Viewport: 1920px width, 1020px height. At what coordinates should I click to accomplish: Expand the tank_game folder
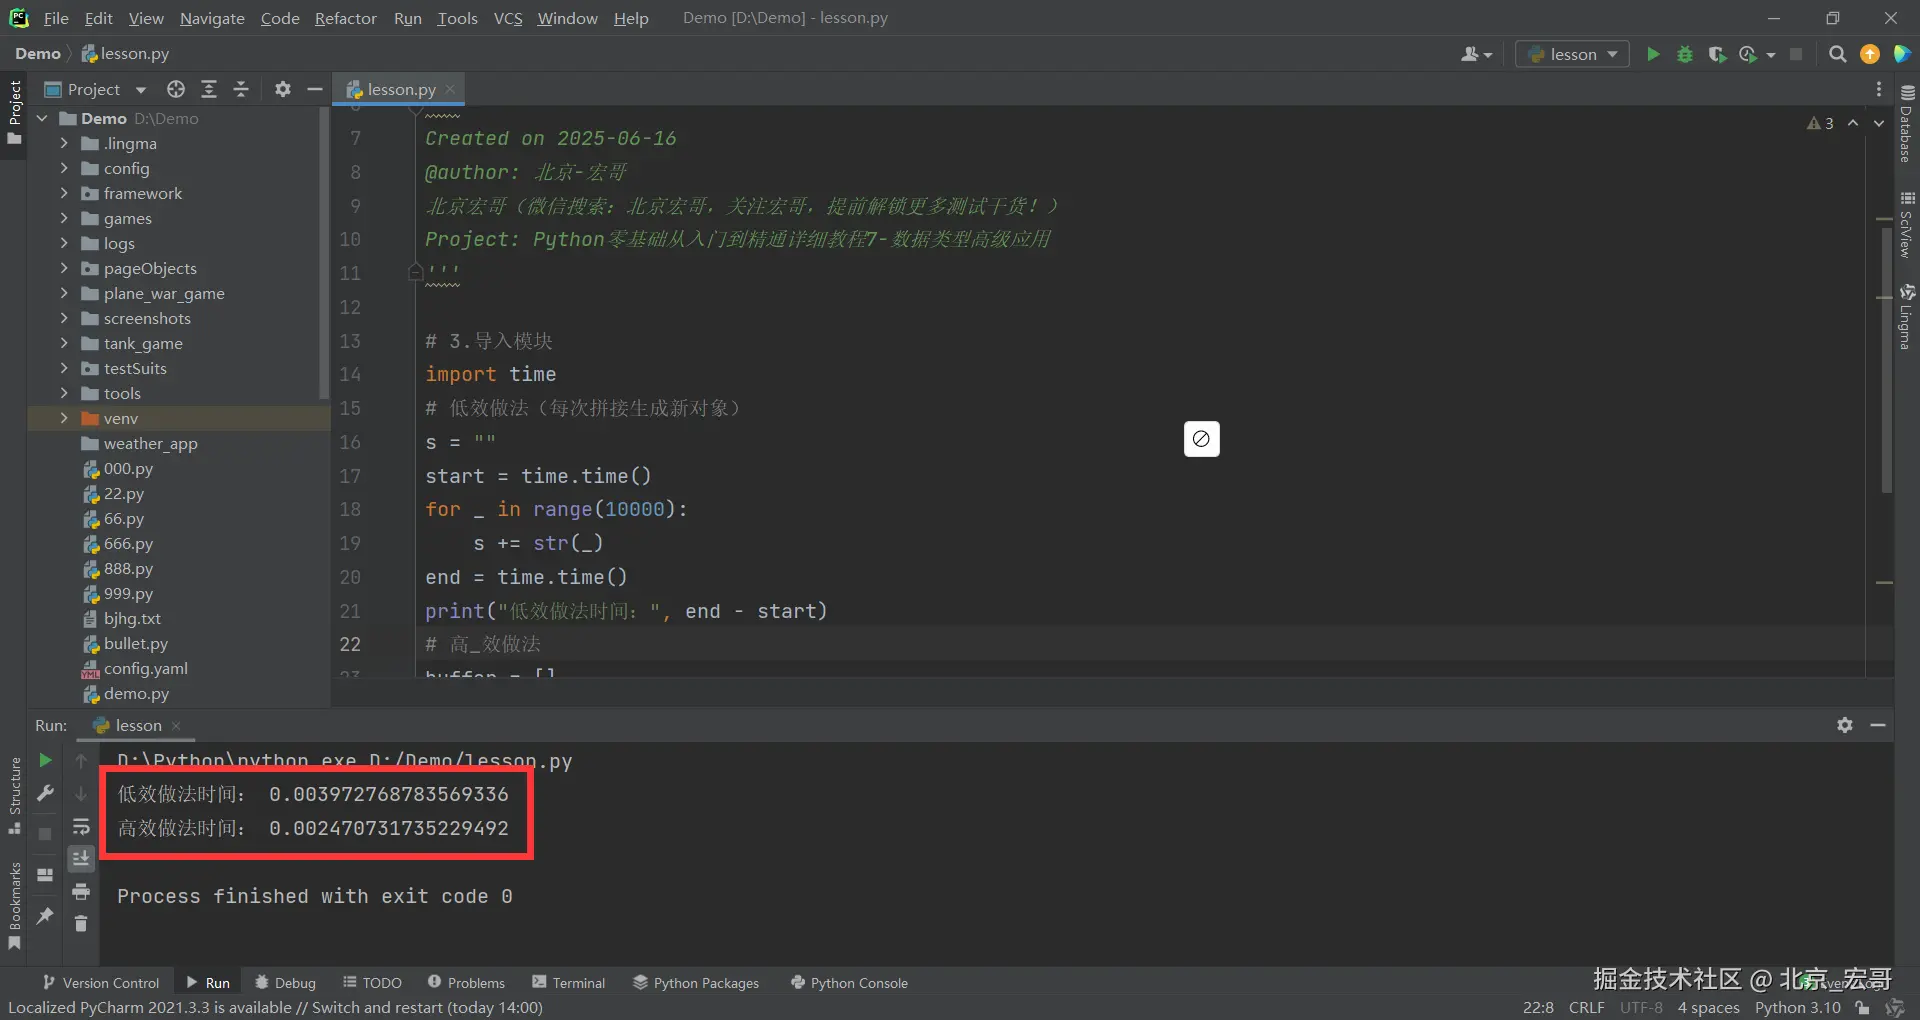[x=64, y=343]
